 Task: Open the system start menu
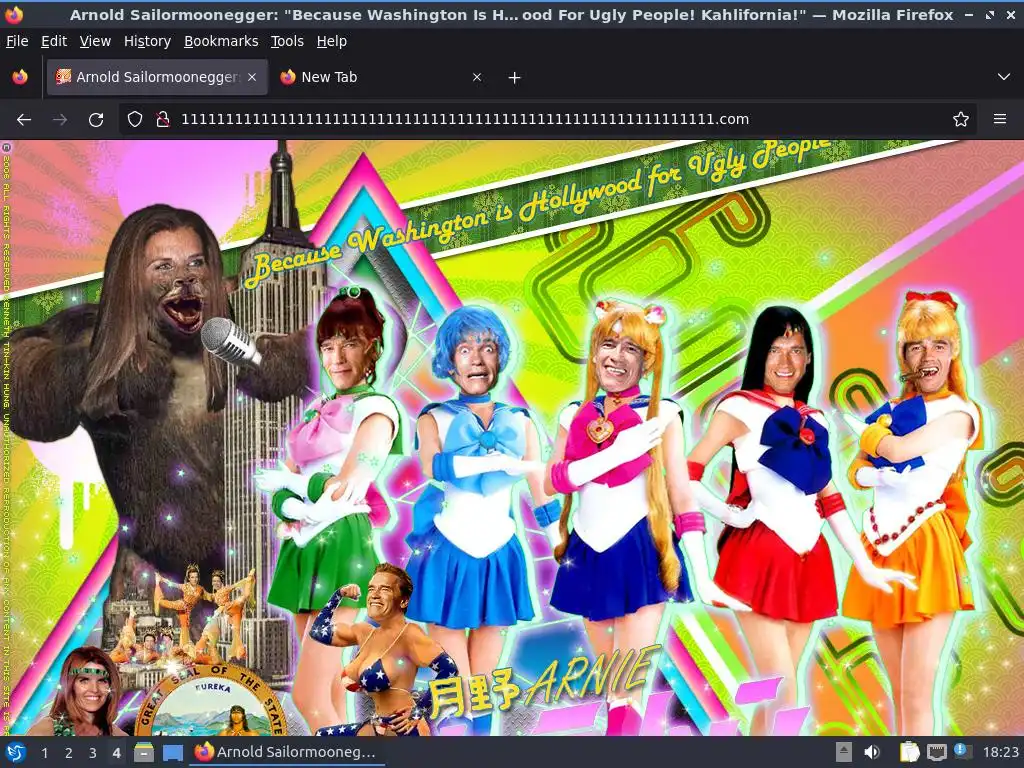tap(16, 753)
